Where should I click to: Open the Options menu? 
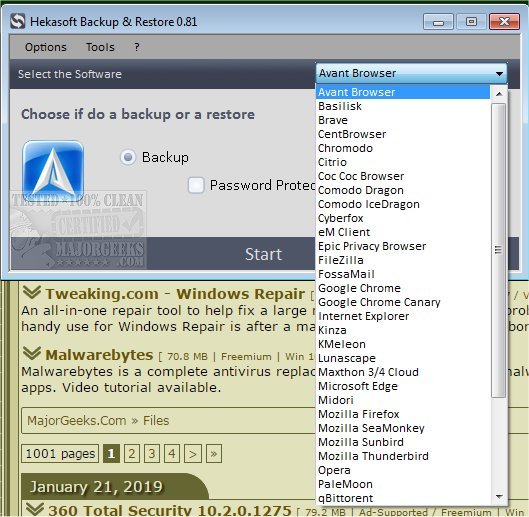click(46, 47)
